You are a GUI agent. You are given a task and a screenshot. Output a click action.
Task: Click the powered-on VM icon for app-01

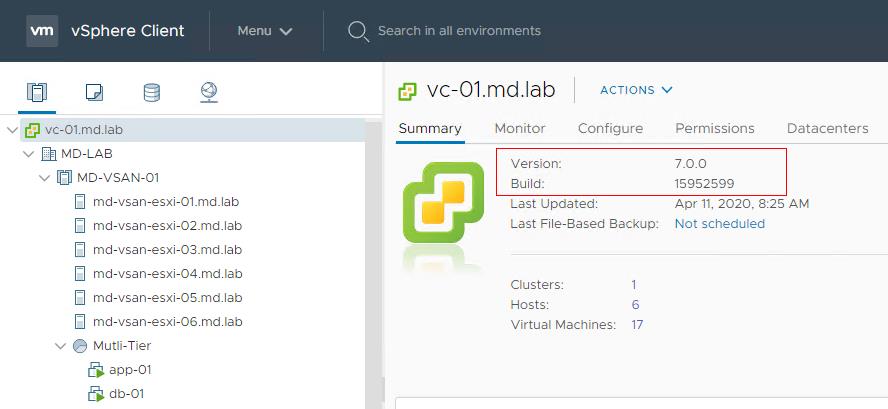[96, 370]
